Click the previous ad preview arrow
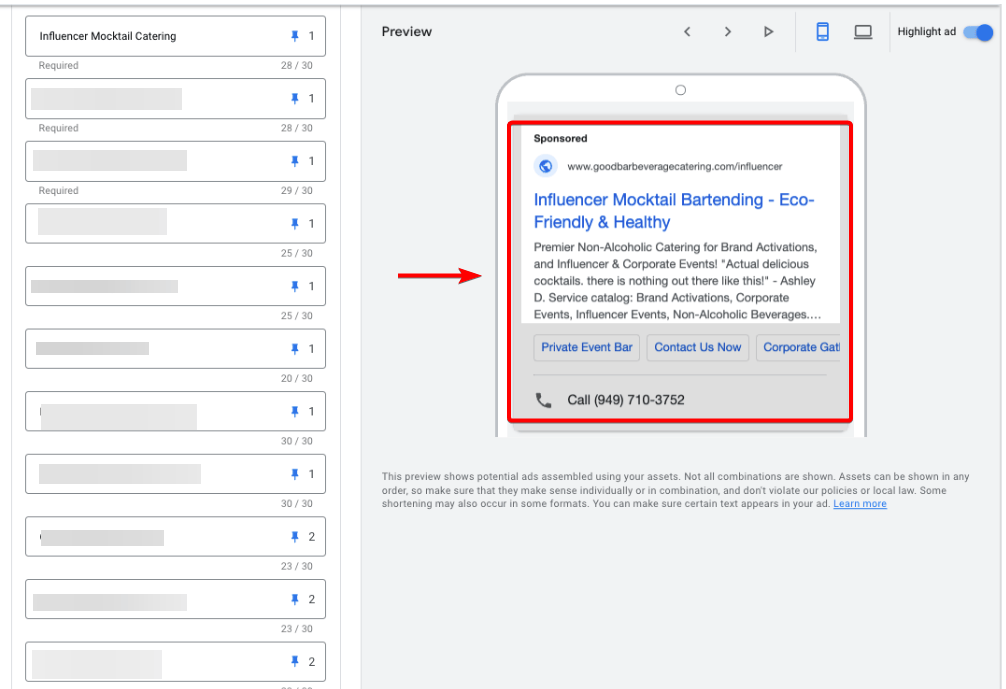This screenshot has width=1006, height=689. click(x=687, y=32)
